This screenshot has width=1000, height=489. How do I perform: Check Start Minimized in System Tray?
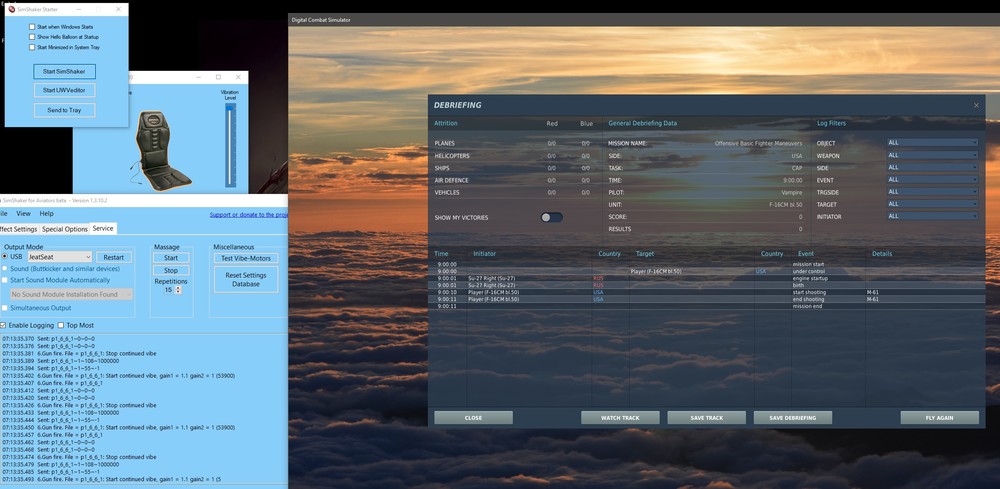tap(32, 47)
